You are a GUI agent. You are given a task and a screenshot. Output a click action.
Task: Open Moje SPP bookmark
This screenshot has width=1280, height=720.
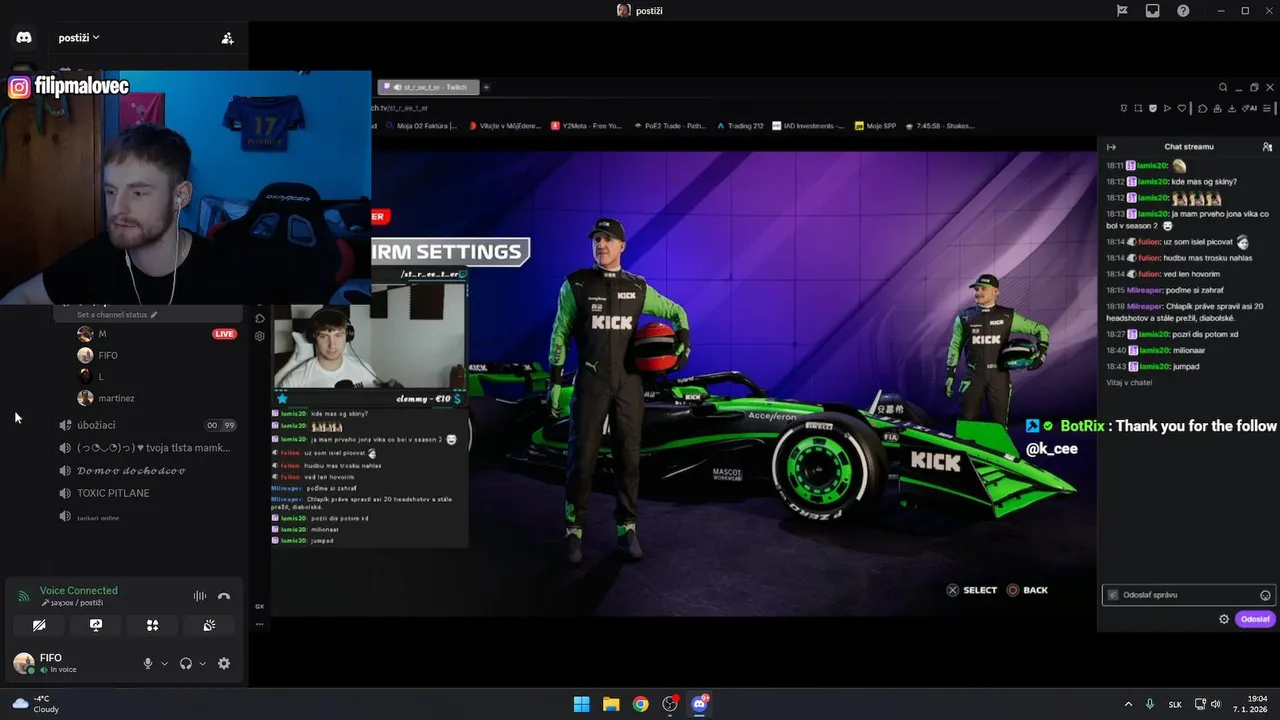coord(875,126)
